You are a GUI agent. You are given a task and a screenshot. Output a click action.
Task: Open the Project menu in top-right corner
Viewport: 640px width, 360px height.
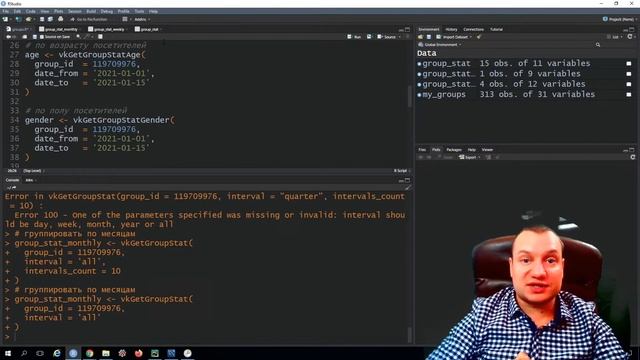click(619, 19)
